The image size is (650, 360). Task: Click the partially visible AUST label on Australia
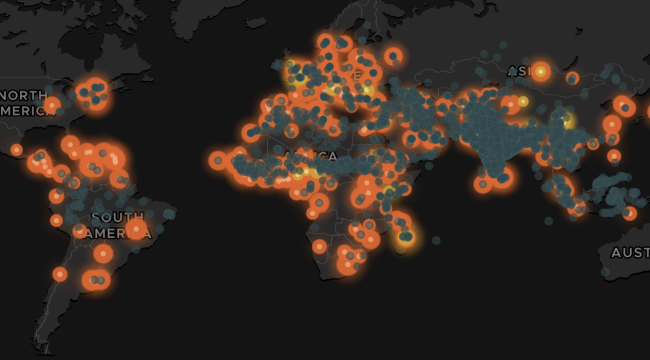click(631, 253)
